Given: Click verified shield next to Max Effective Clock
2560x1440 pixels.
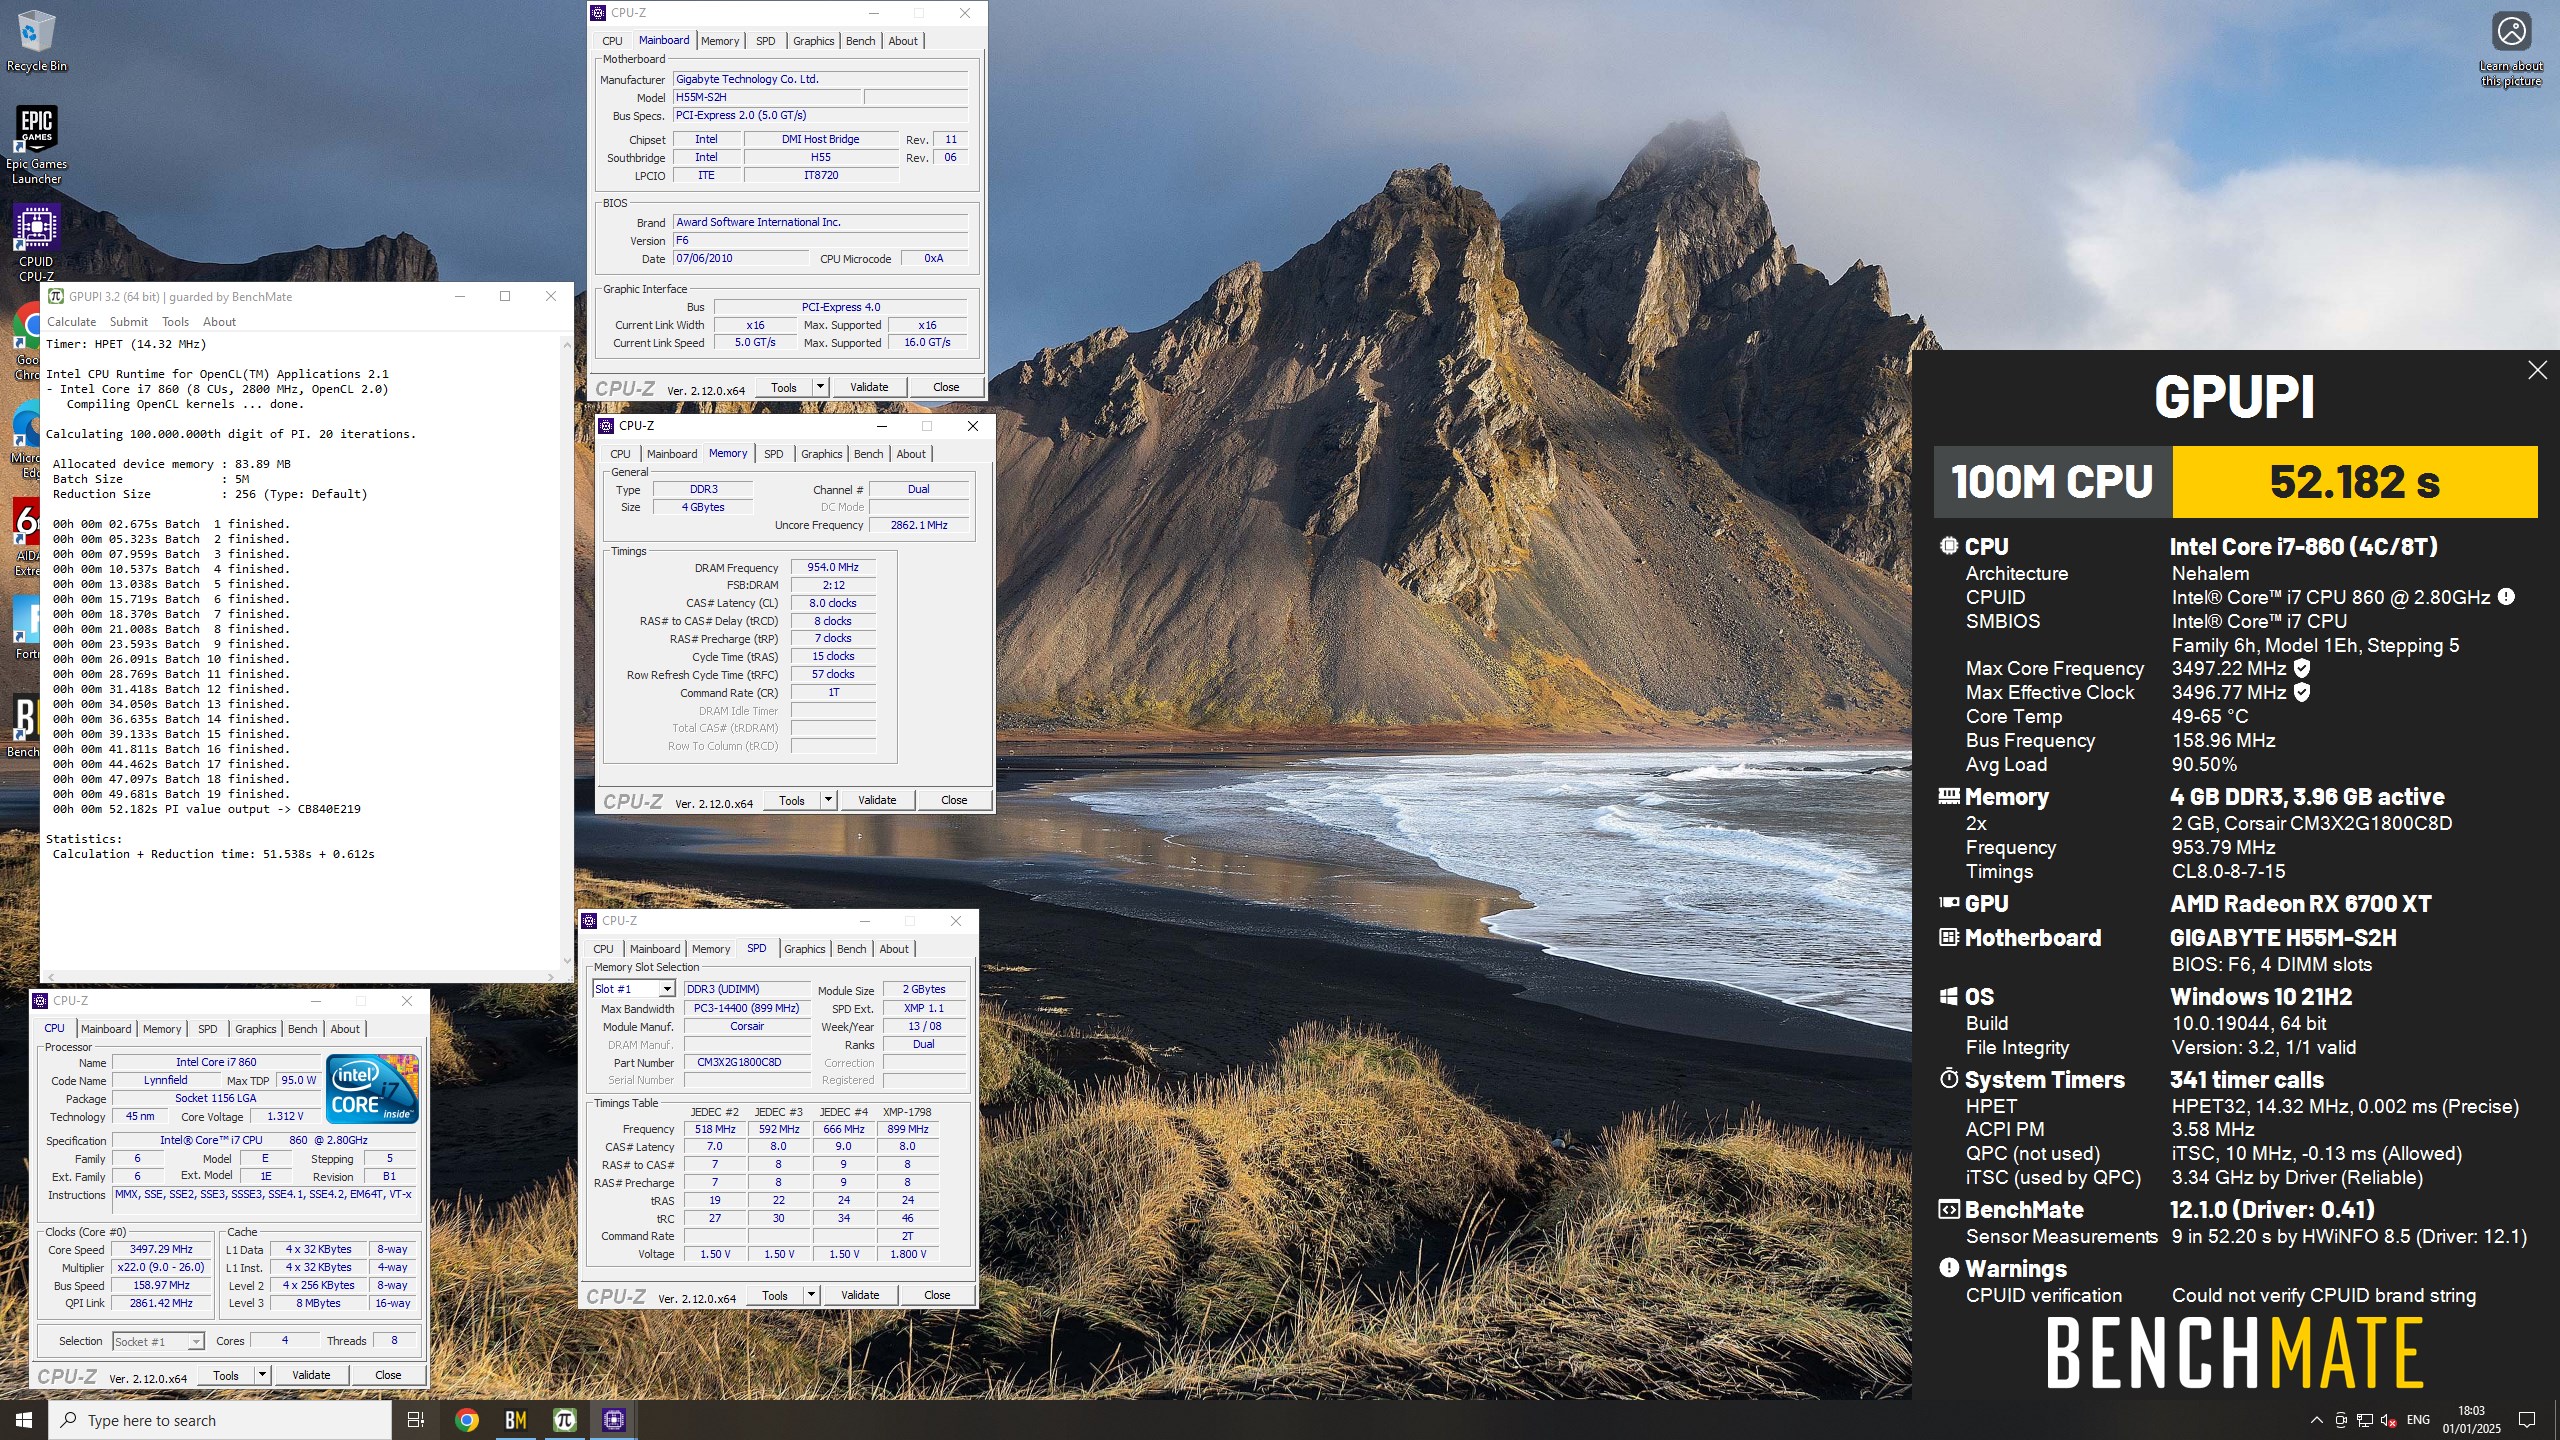Looking at the screenshot, I should 2301,692.
